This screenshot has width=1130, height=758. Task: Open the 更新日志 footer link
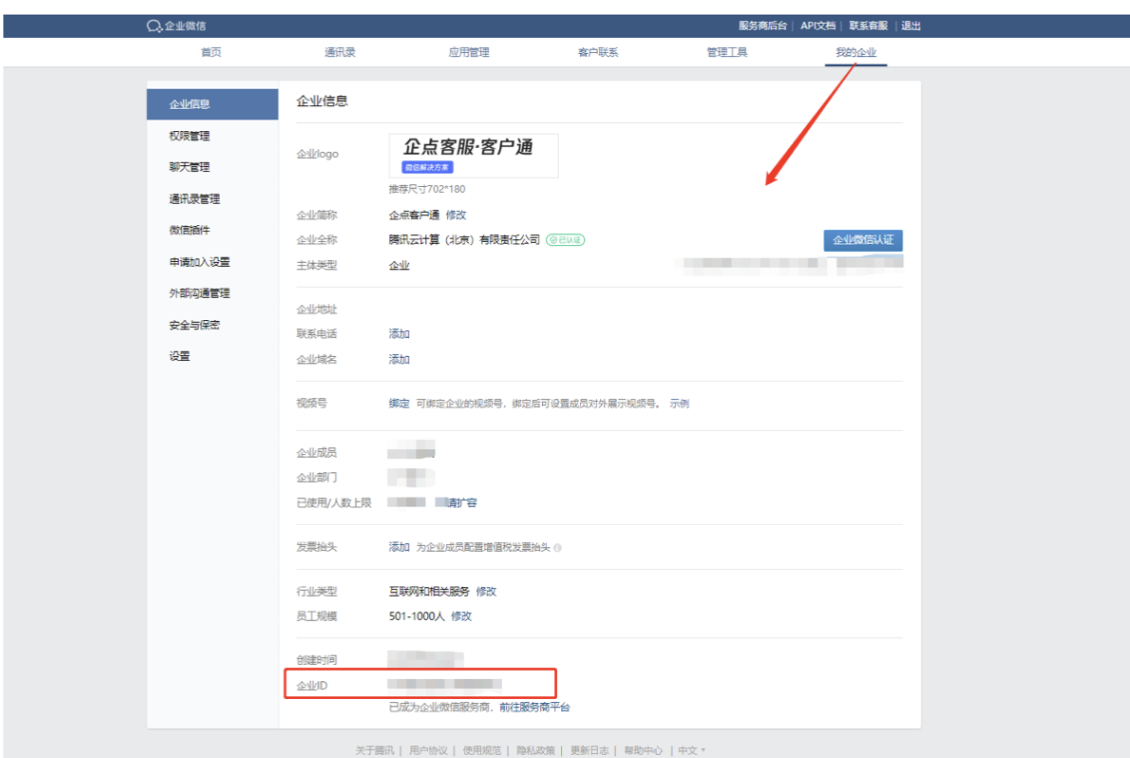(590, 751)
